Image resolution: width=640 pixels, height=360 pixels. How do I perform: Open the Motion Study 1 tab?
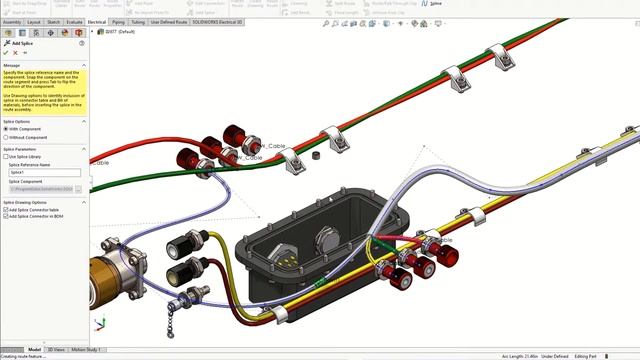86,350
